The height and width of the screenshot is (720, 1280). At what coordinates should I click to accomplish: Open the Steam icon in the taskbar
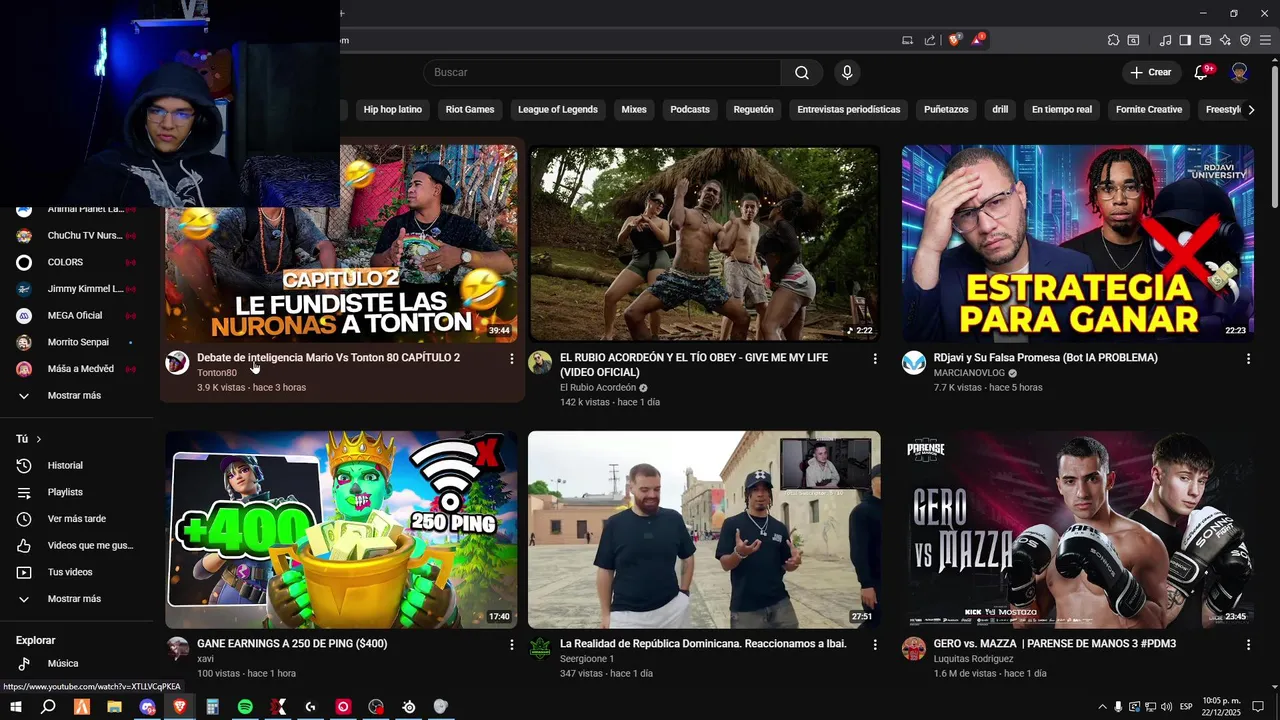point(408,707)
